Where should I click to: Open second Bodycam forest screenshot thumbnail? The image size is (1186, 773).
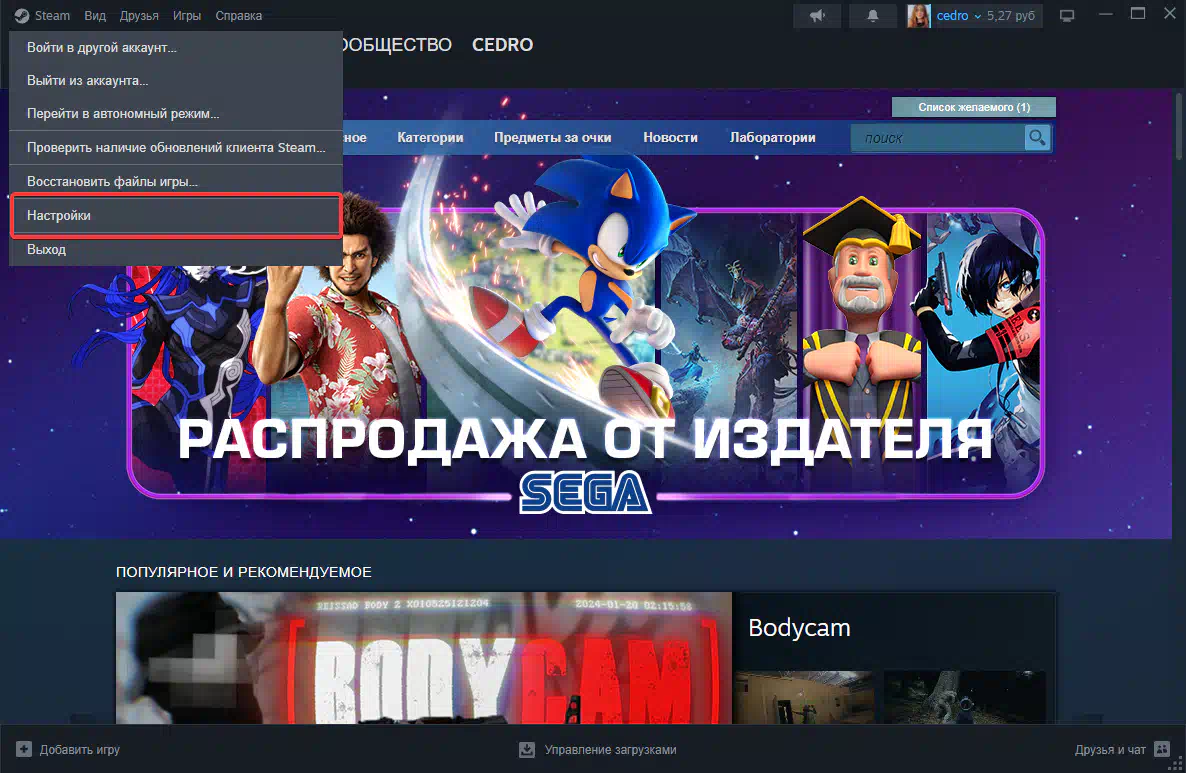point(965,697)
